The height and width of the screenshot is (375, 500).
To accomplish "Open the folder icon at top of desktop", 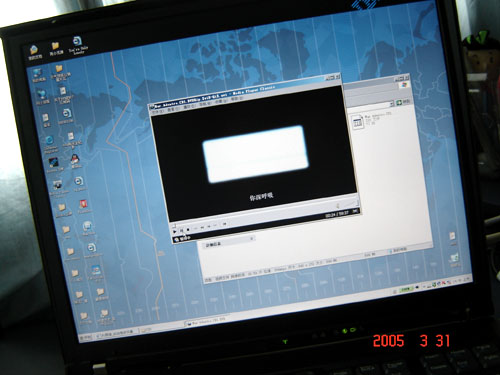I will (x=55, y=46).
